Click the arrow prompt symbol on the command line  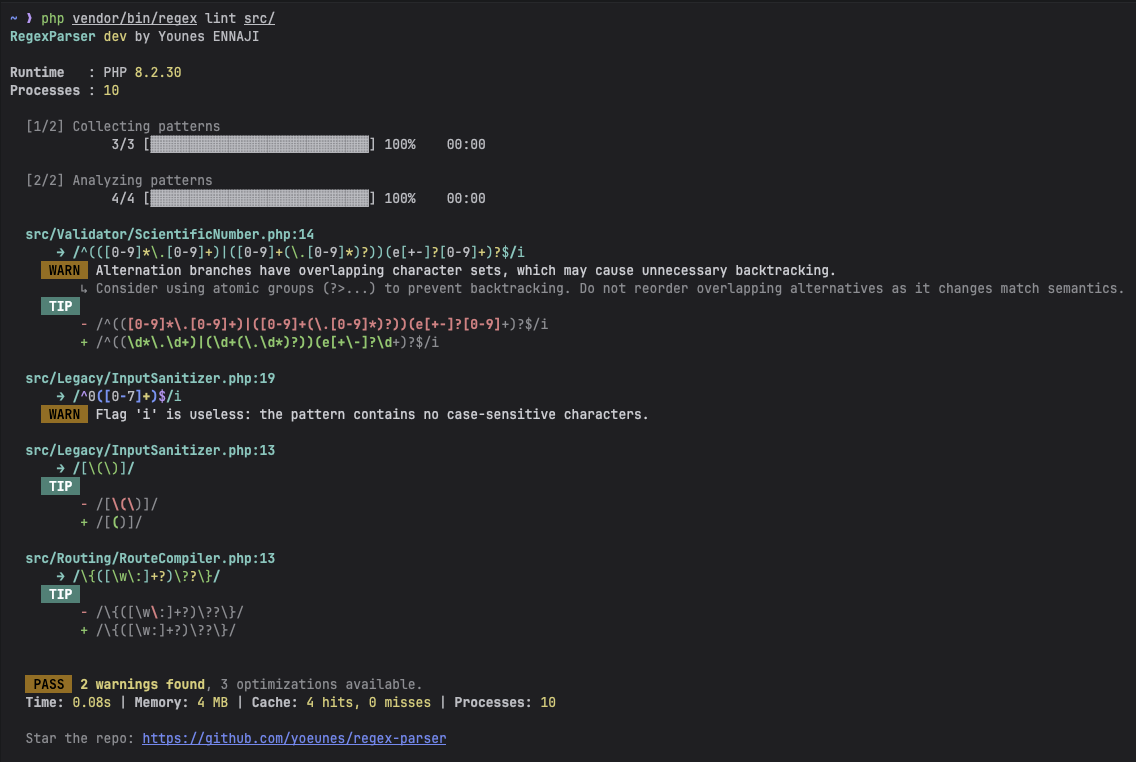point(28,17)
